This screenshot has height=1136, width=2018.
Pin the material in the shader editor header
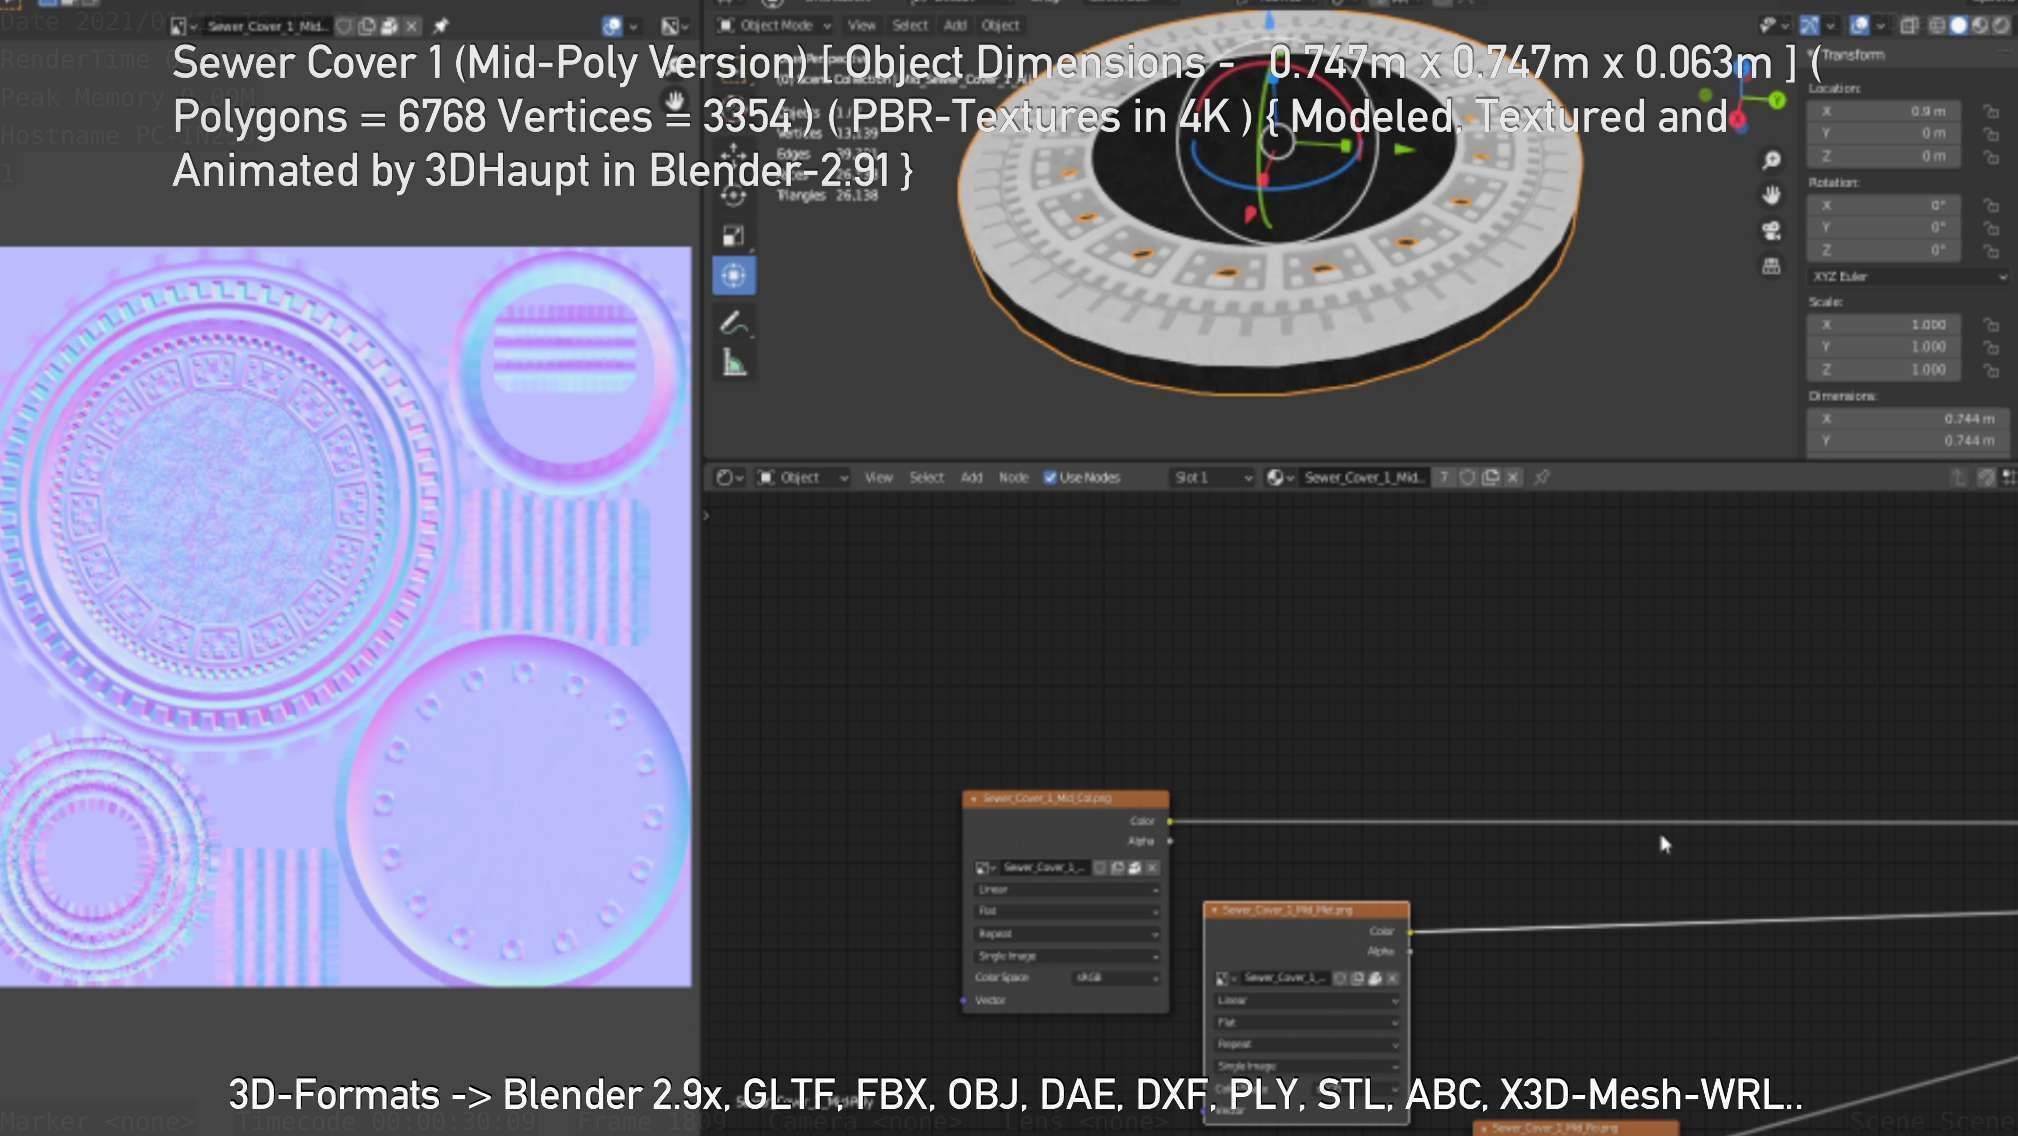(x=1542, y=477)
